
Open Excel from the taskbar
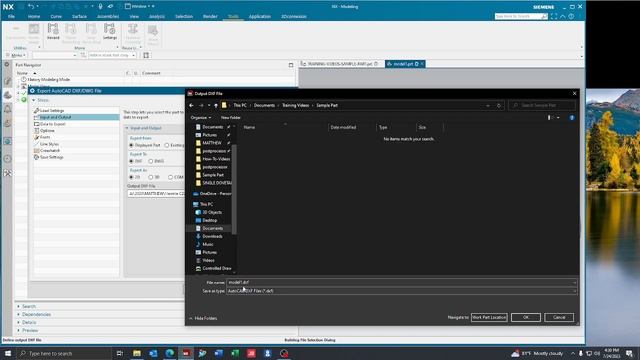tap(235, 353)
